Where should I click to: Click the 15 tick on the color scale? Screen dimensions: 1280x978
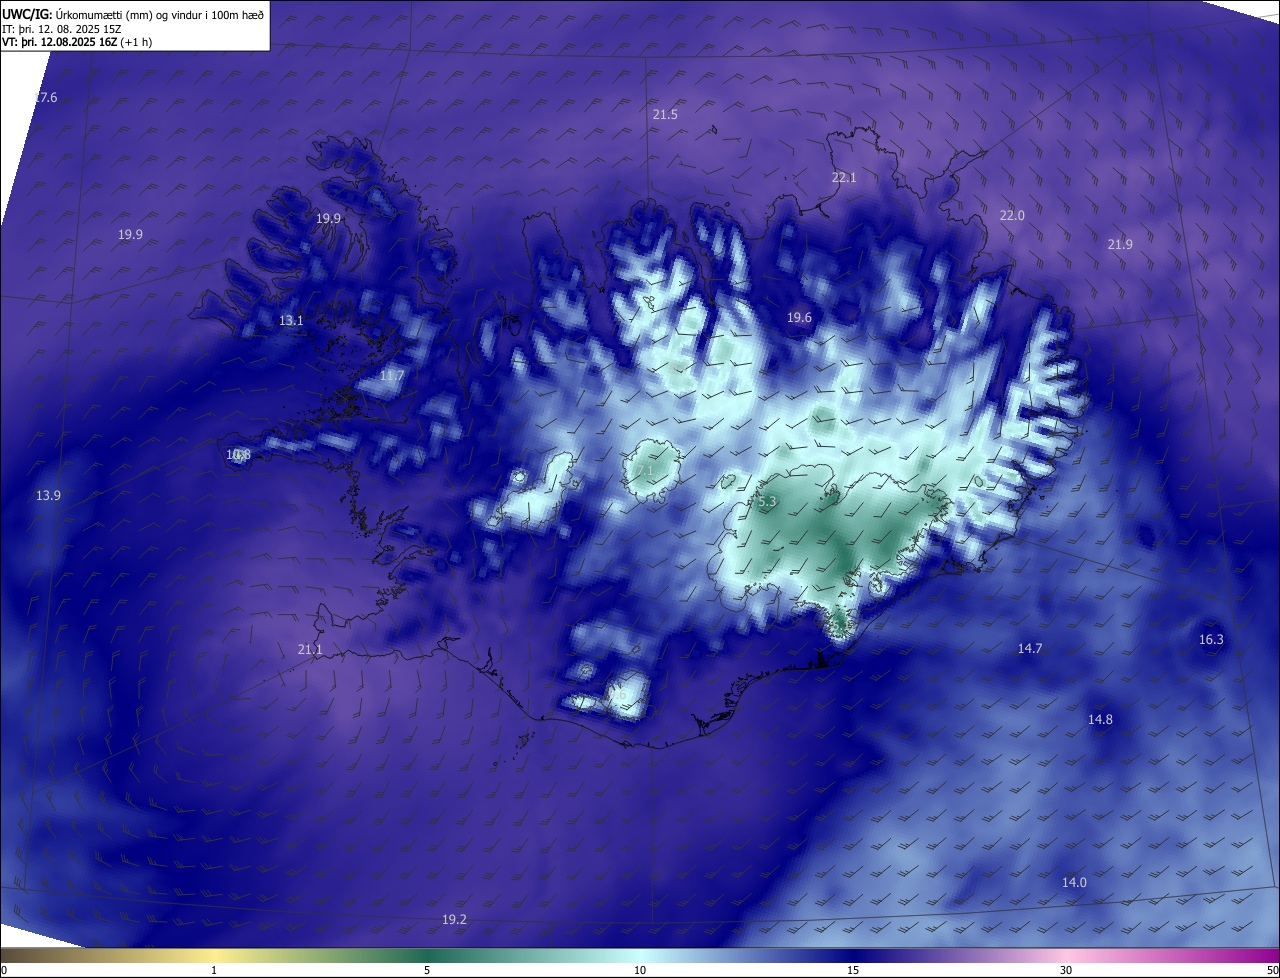pyautogui.click(x=853, y=970)
